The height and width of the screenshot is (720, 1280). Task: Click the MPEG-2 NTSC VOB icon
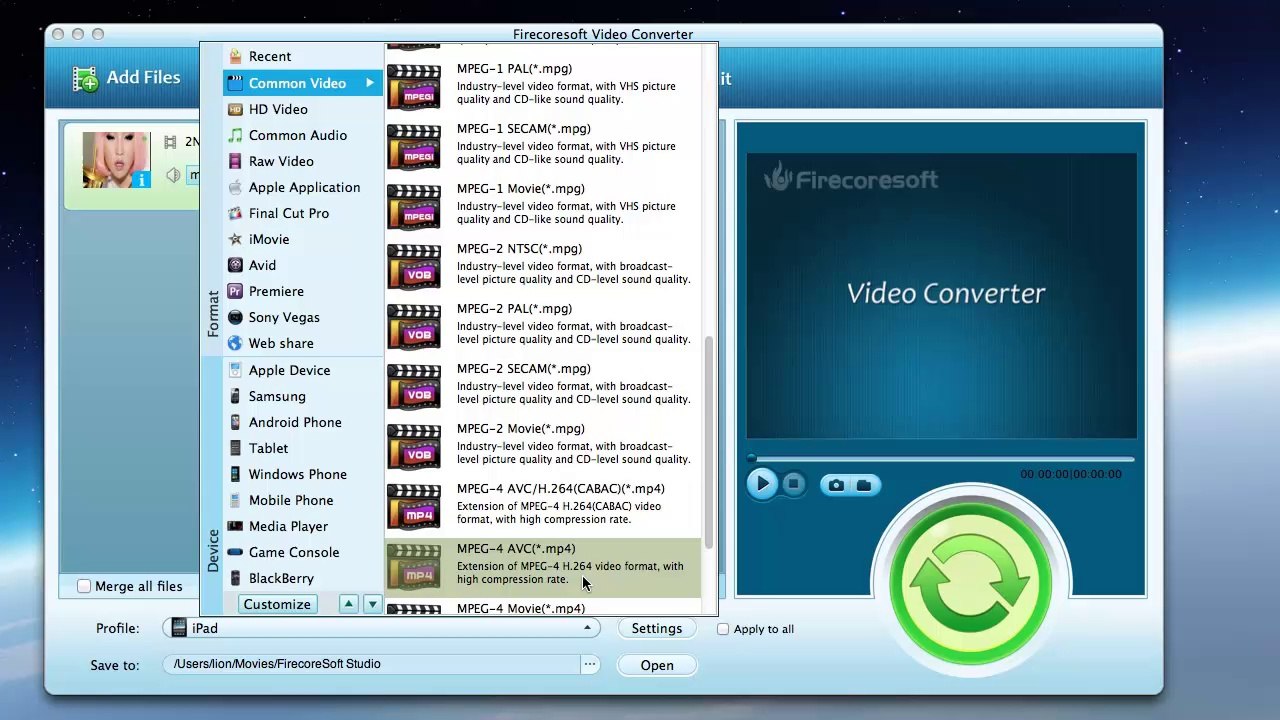click(x=414, y=266)
